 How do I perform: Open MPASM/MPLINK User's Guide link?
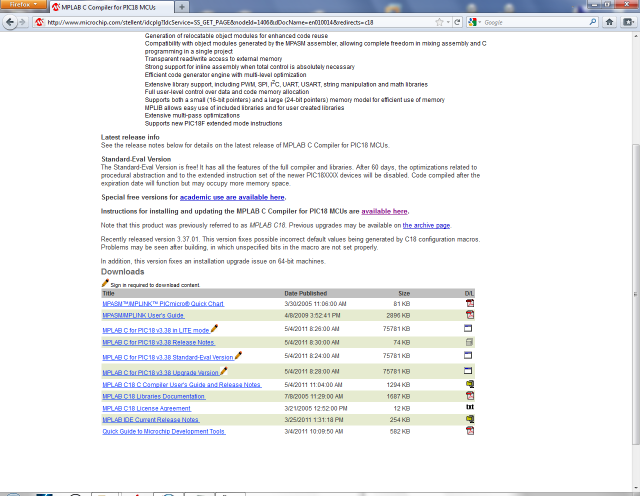click(x=143, y=316)
